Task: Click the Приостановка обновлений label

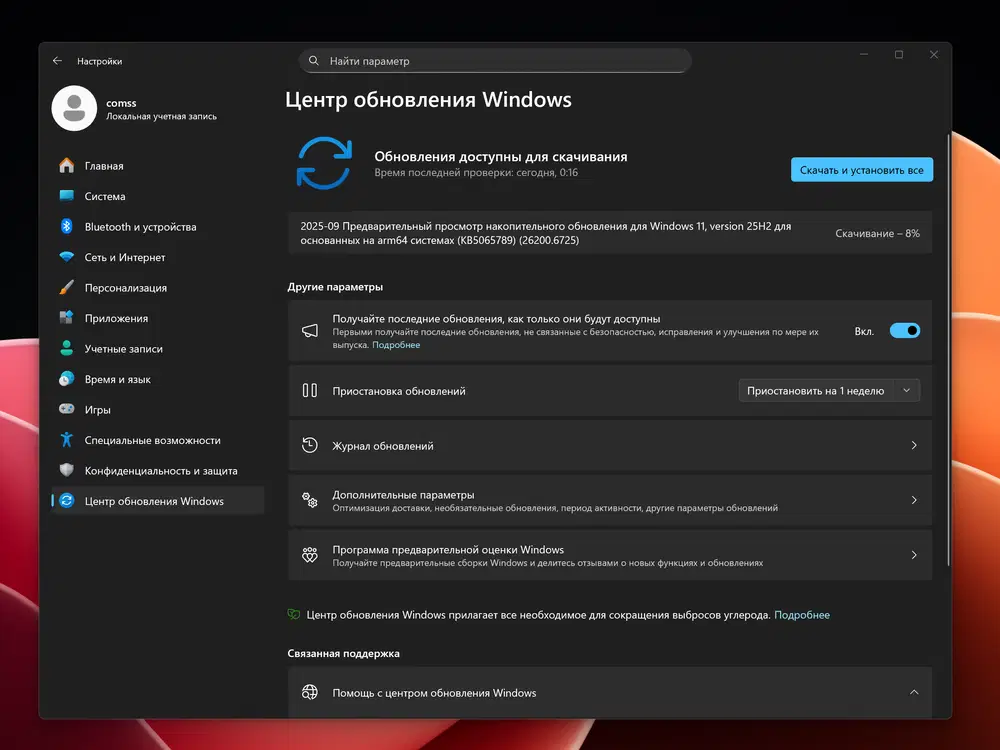Action: [x=399, y=391]
